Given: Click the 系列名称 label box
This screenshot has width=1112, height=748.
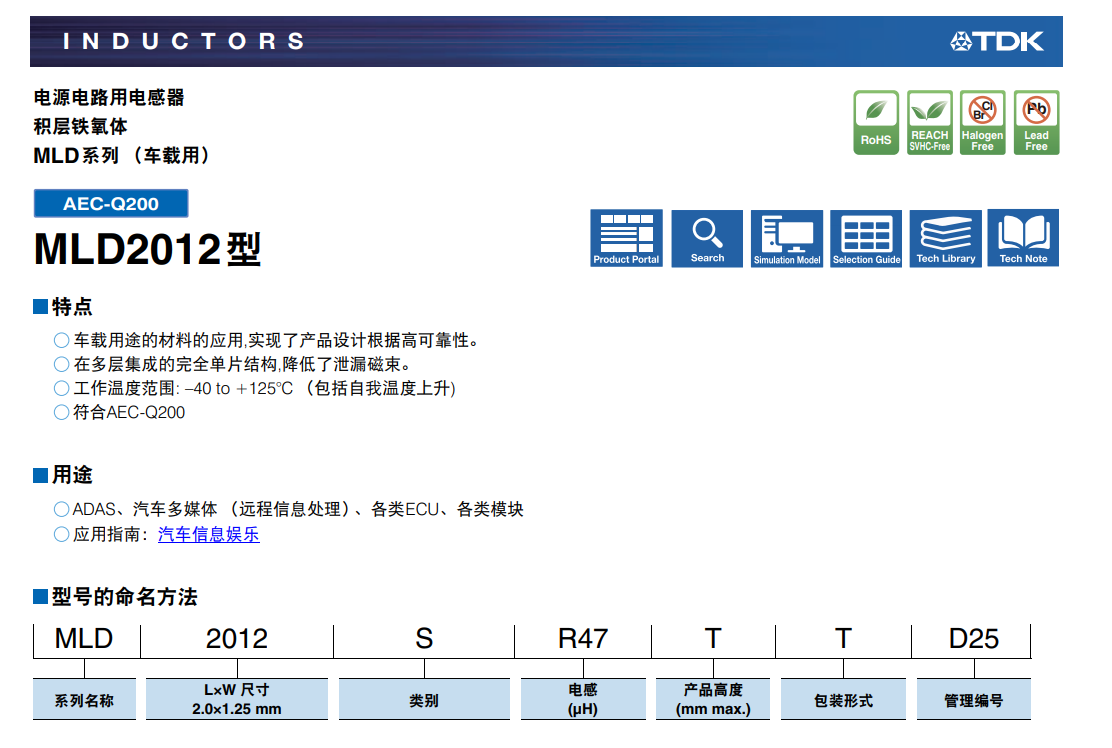Looking at the screenshot, I should point(84,699).
